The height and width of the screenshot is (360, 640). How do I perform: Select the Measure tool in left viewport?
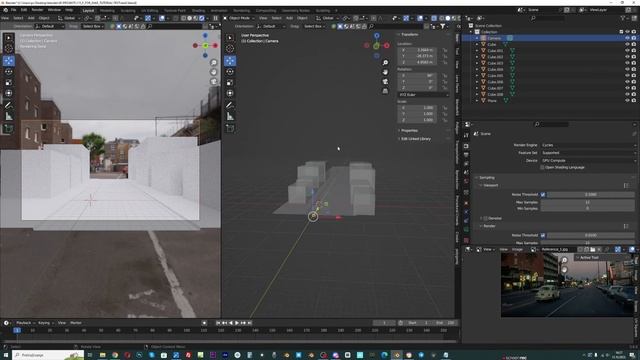tap(9, 117)
